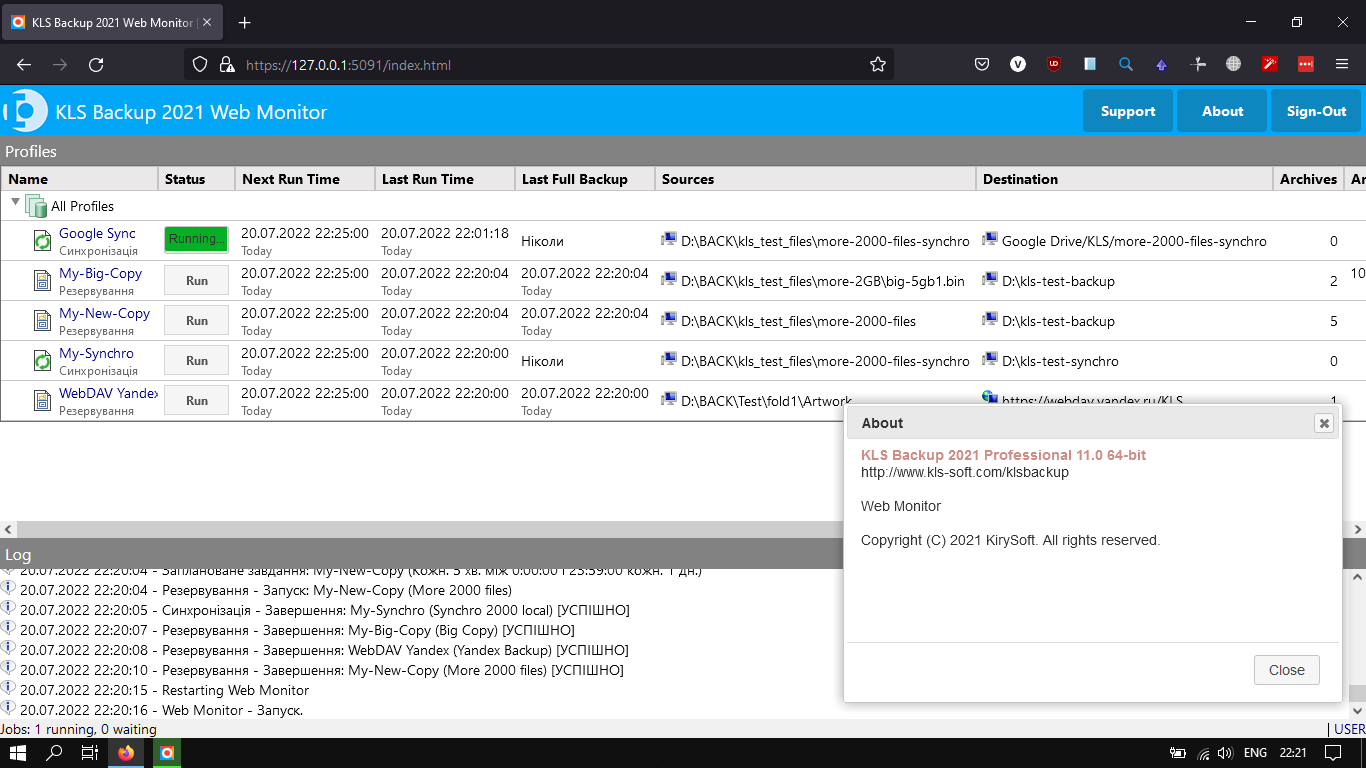Click the 'D:\kls-test-synchro' destination cell

coord(1124,361)
